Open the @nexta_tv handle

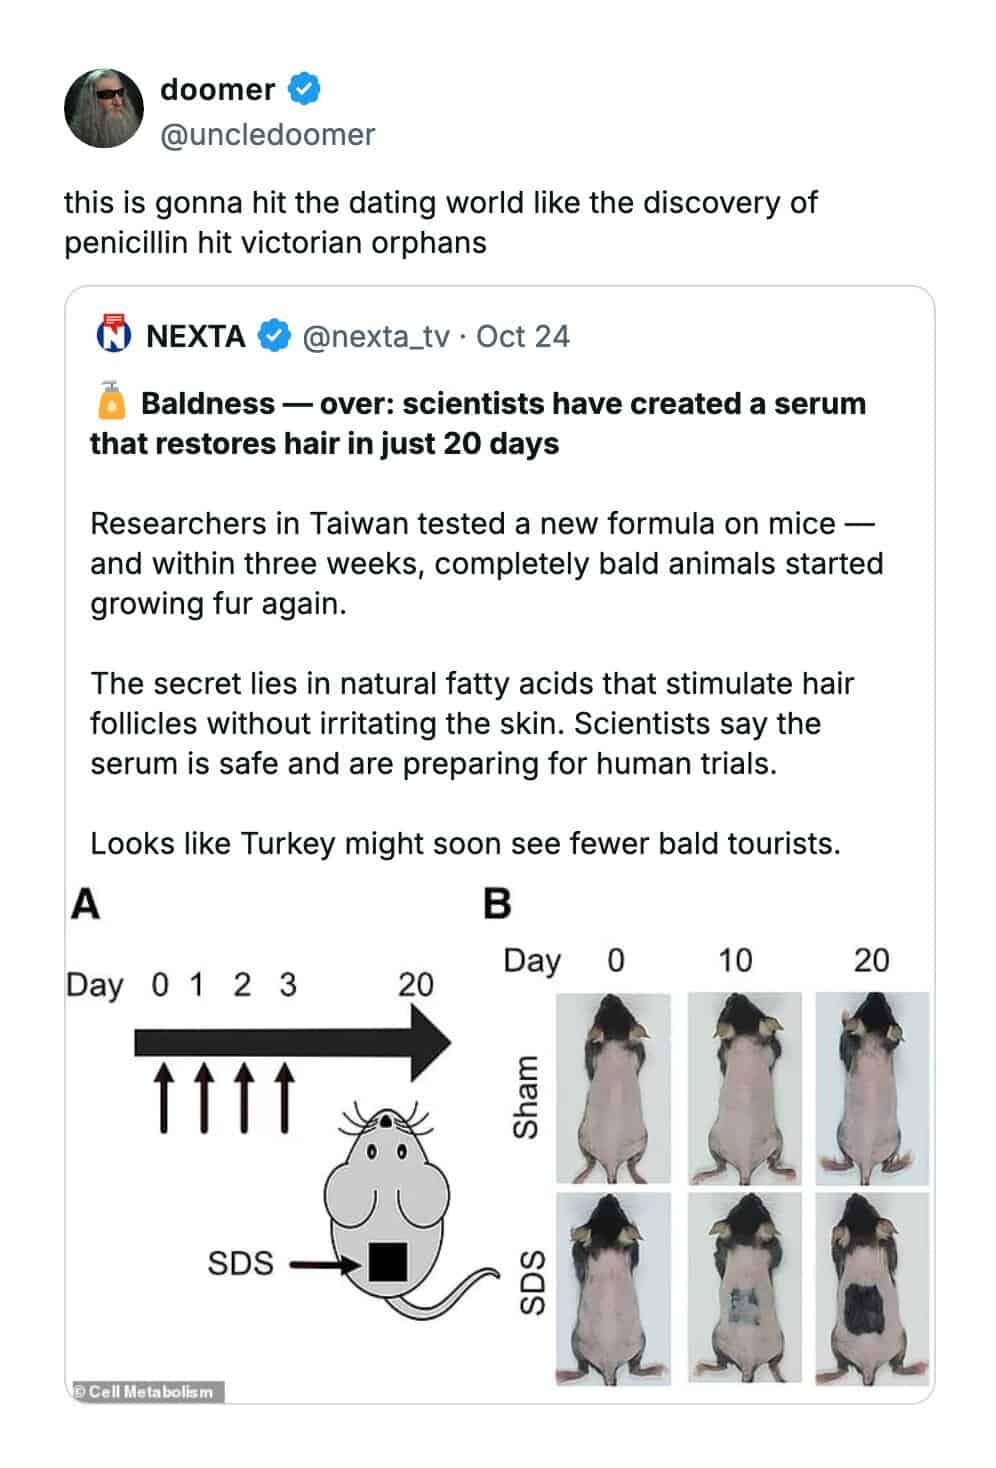pos(376,336)
